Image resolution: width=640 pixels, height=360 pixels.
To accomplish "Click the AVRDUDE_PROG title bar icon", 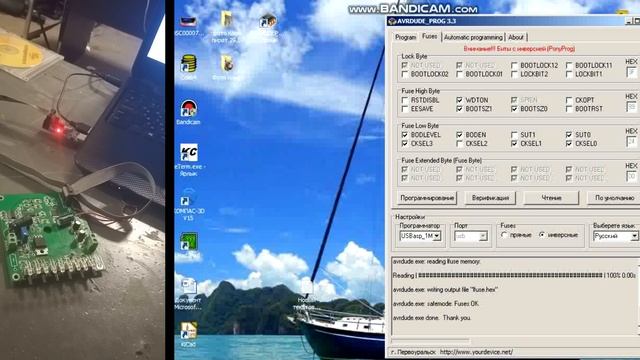I will click(x=392, y=21).
